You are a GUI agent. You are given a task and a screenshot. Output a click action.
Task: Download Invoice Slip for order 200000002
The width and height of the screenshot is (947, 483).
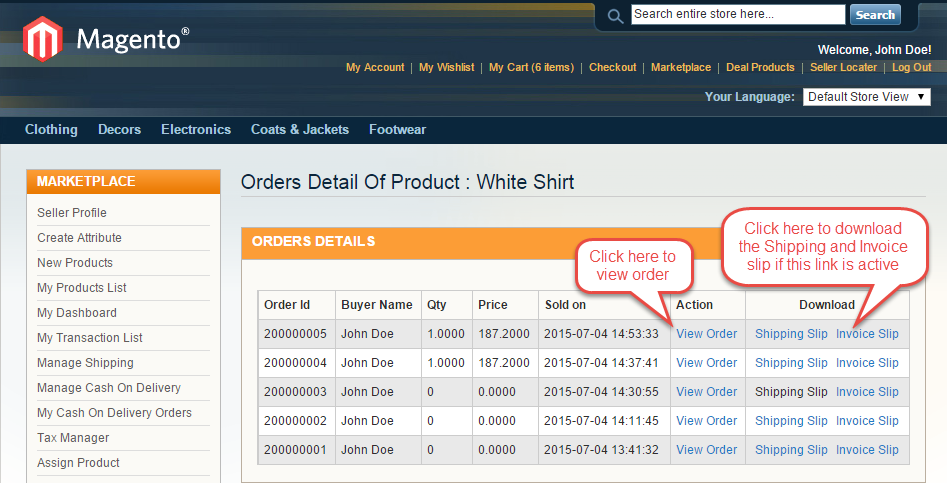tap(867, 421)
